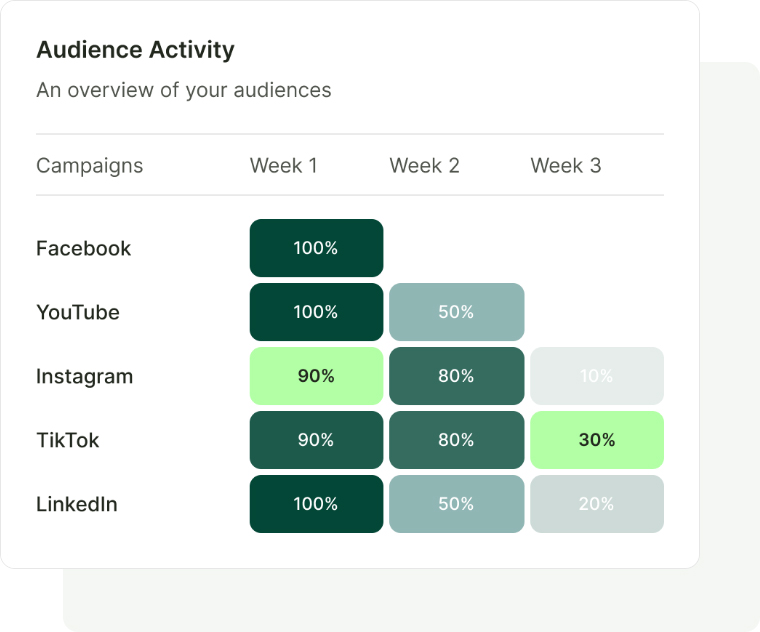The width and height of the screenshot is (760, 632).
Task: Click YouTube Week 2 50% cell
Action: pyautogui.click(x=456, y=312)
